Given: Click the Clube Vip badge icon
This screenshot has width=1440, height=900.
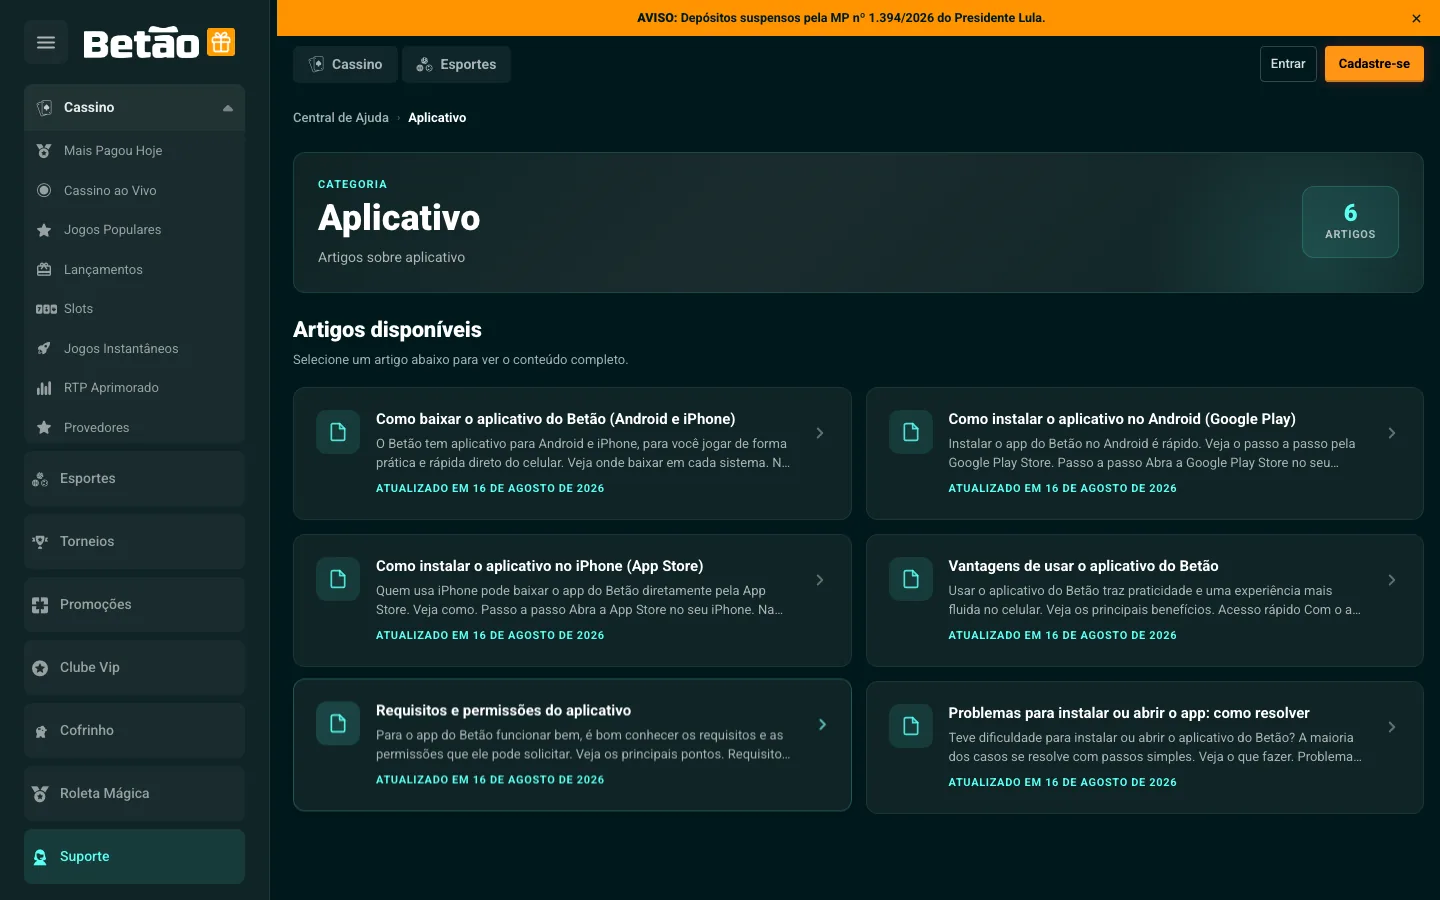Looking at the screenshot, I should tap(40, 668).
